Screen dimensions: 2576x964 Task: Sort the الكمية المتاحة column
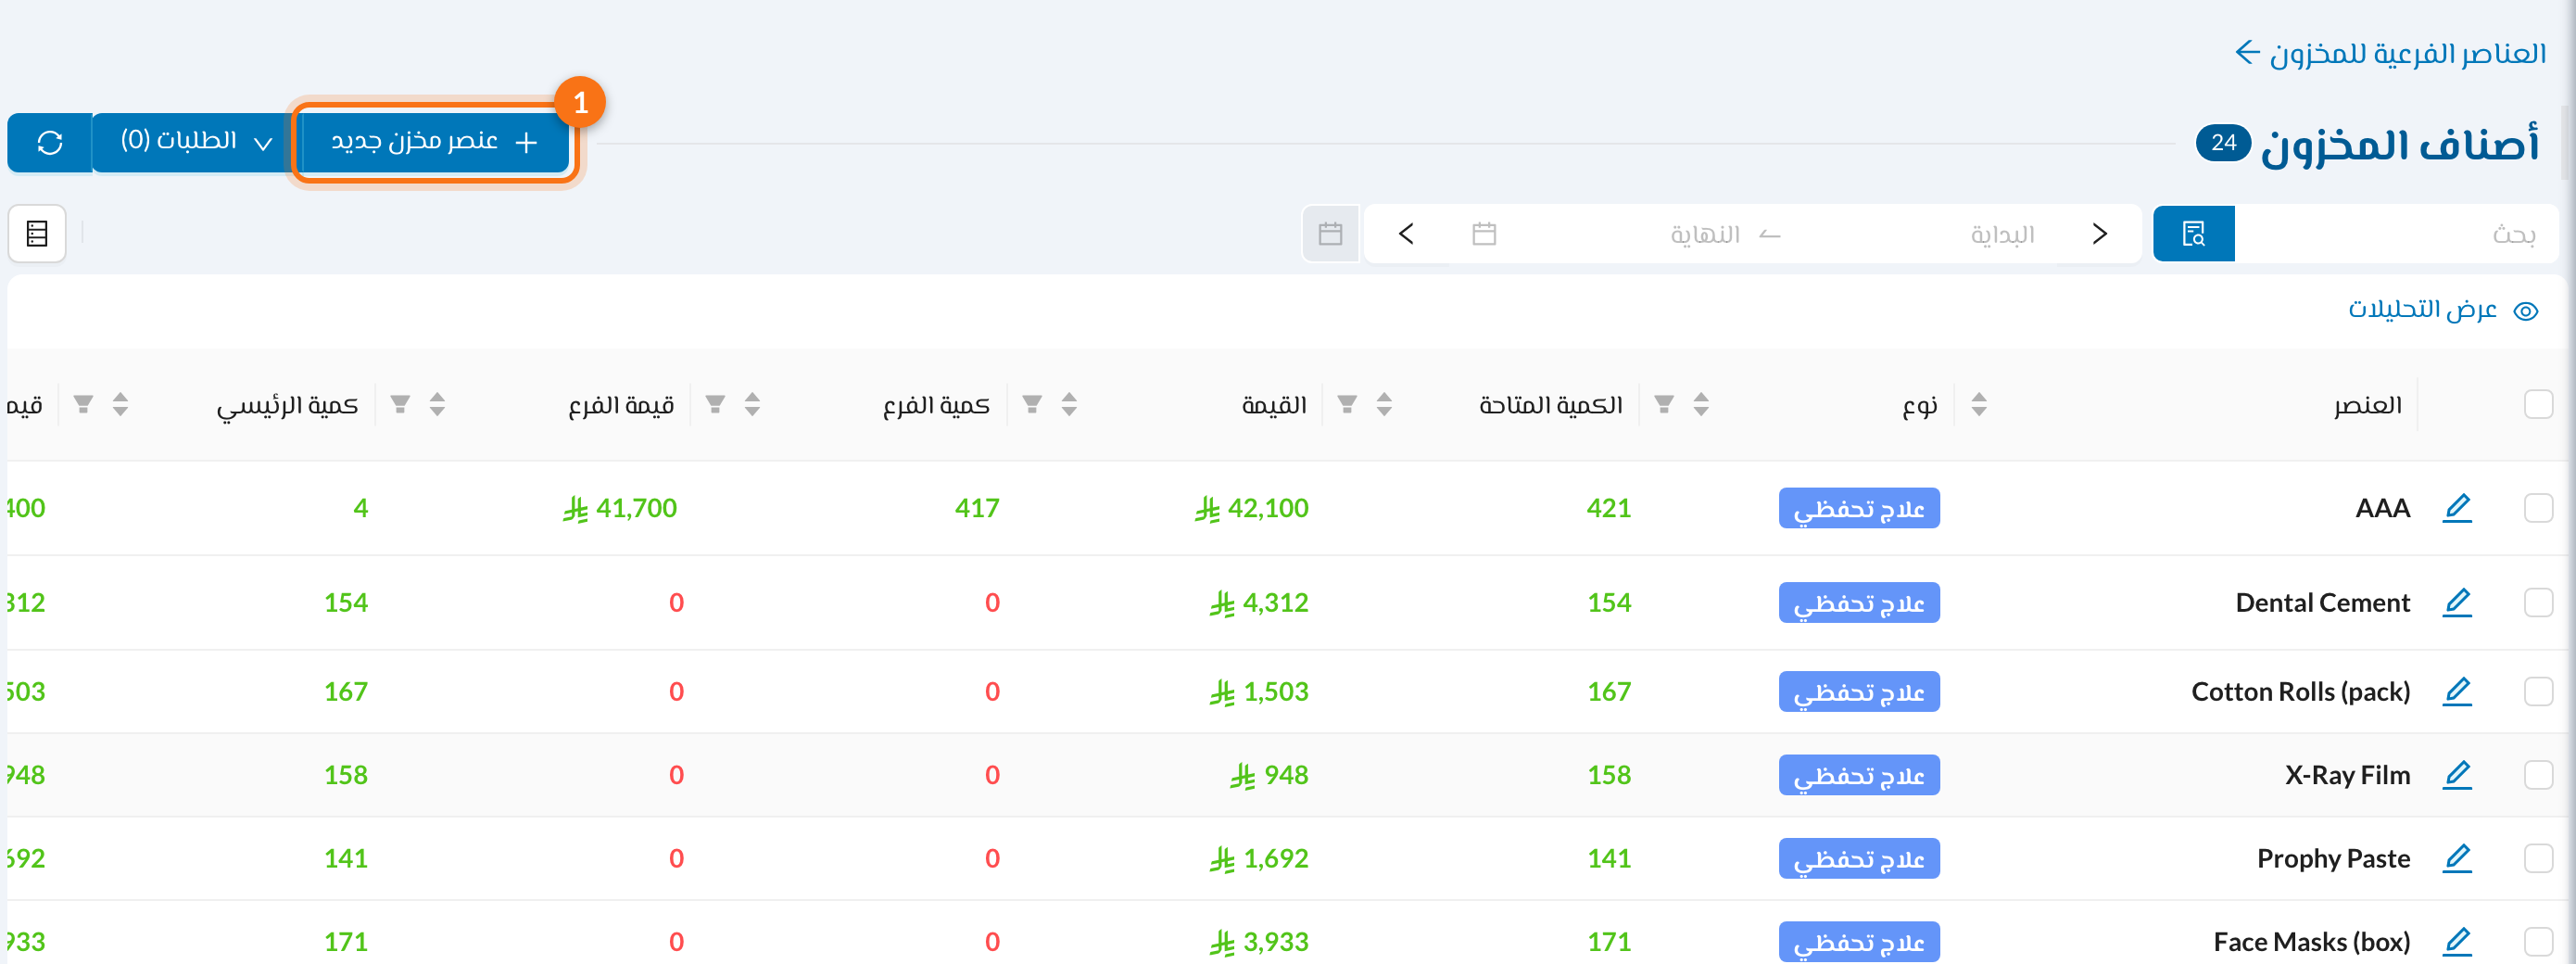(1701, 404)
